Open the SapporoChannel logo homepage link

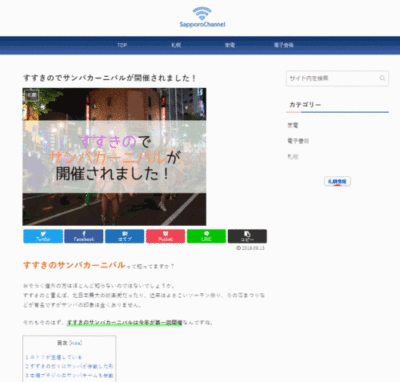point(202,17)
